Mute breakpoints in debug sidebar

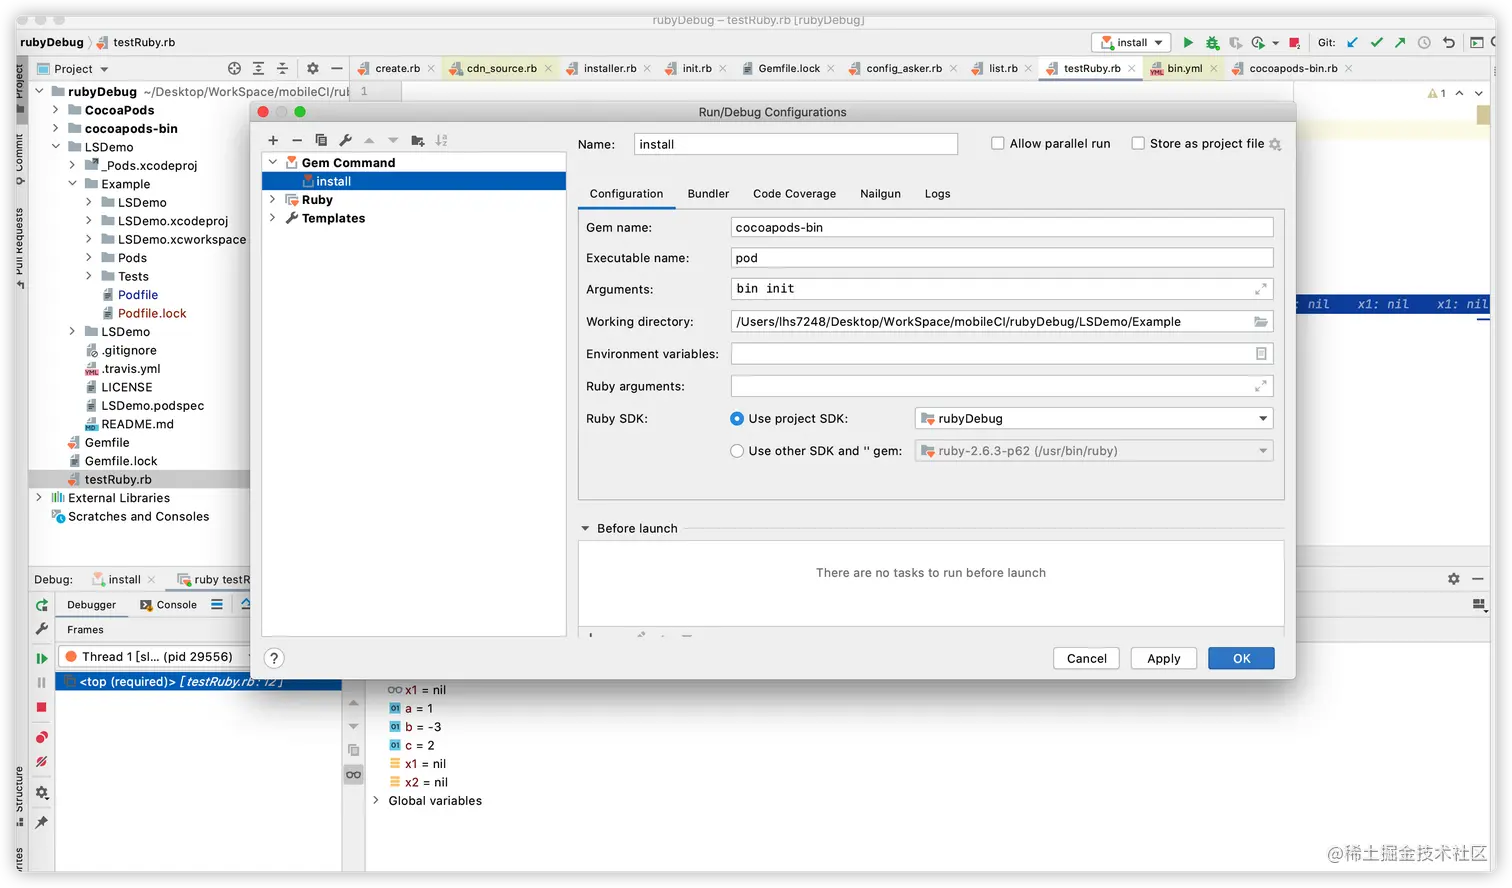tap(42, 762)
